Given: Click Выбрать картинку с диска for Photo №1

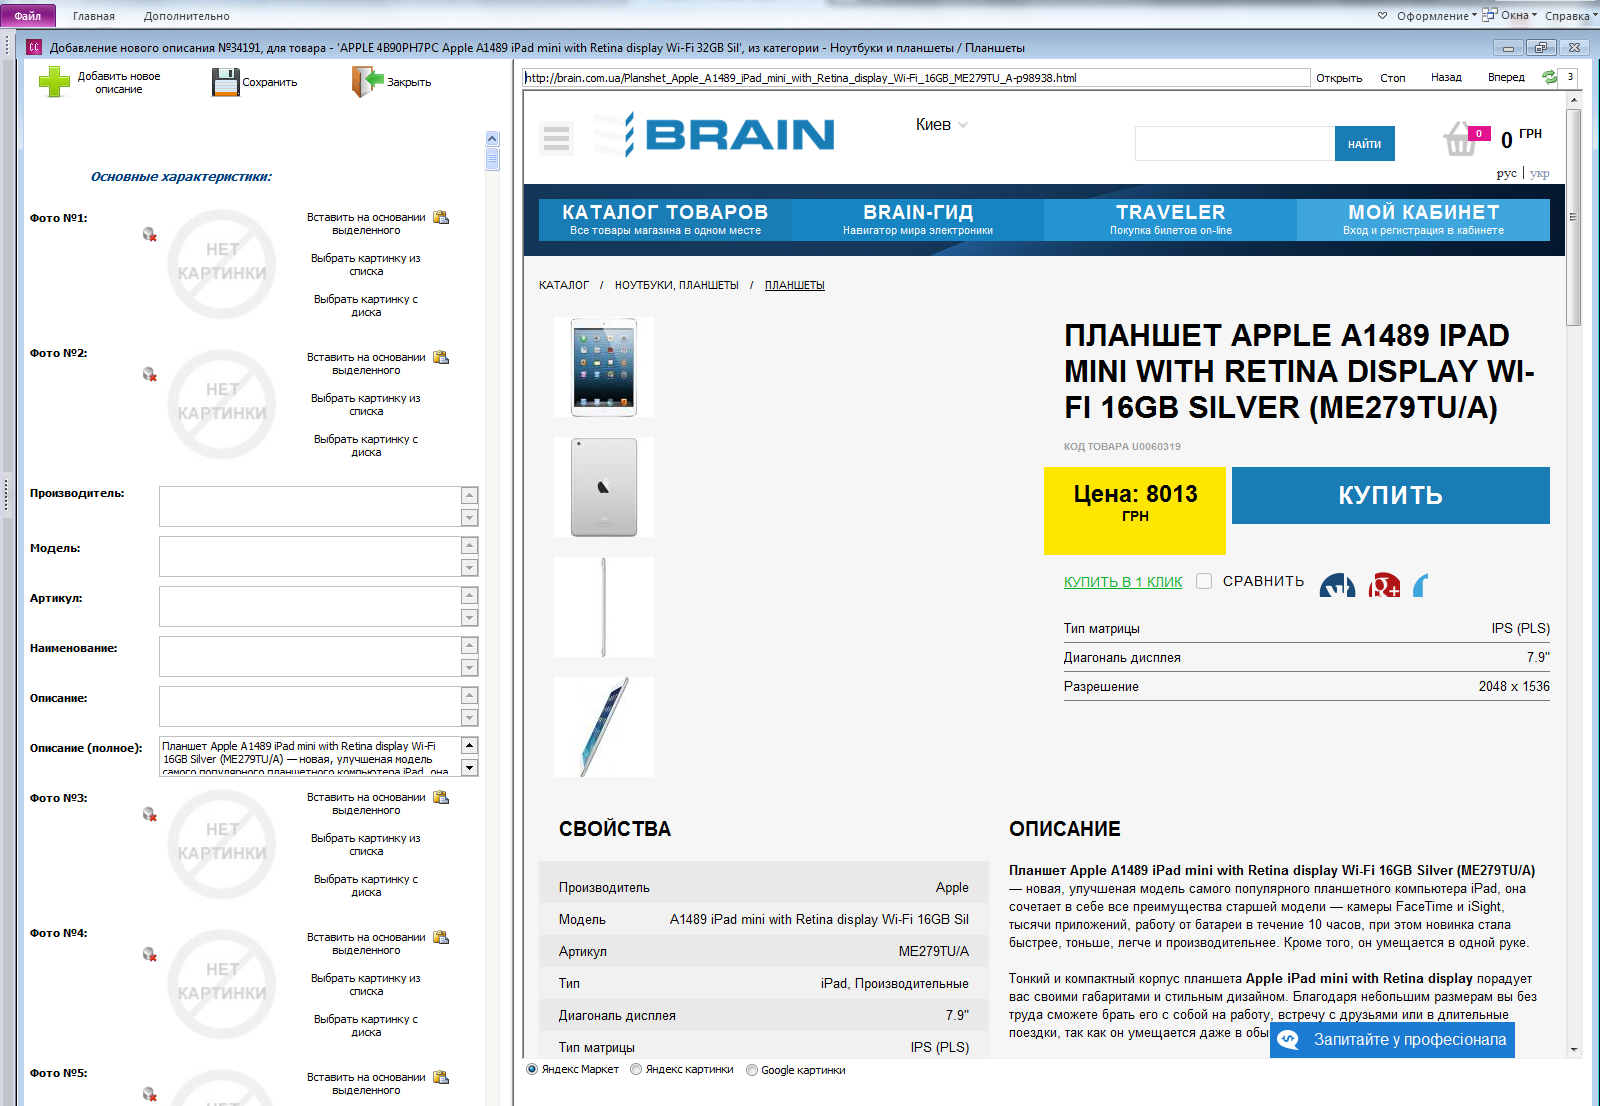Looking at the screenshot, I should tap(366, 305).
